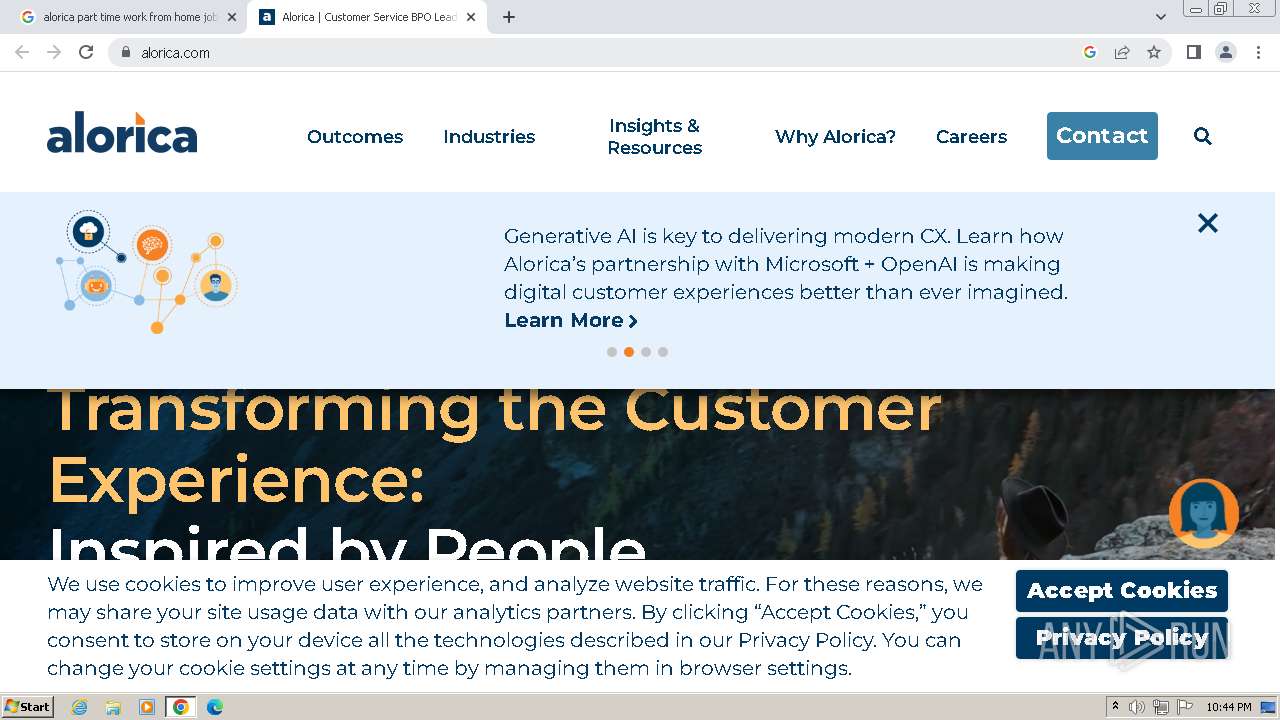Click Accept Cookies button
The height and width of the screenshot is (720, 1280).
(x=1122, y=591)
